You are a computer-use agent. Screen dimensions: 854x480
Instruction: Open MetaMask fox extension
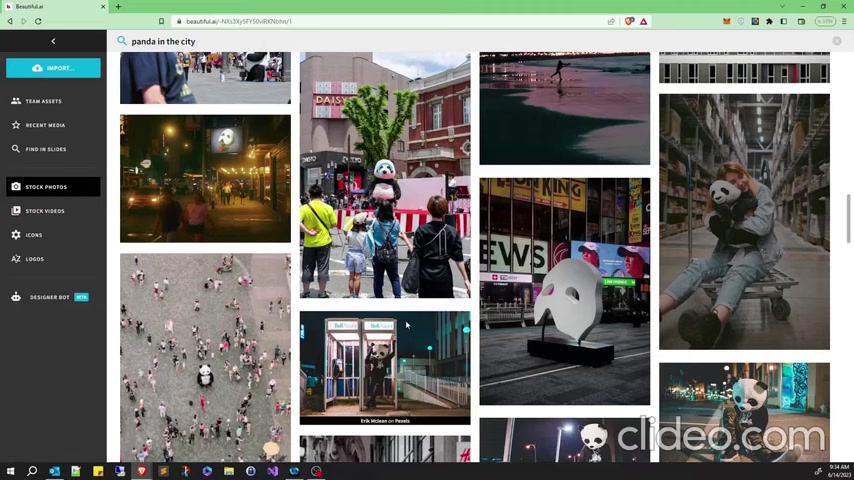(727, 21)
